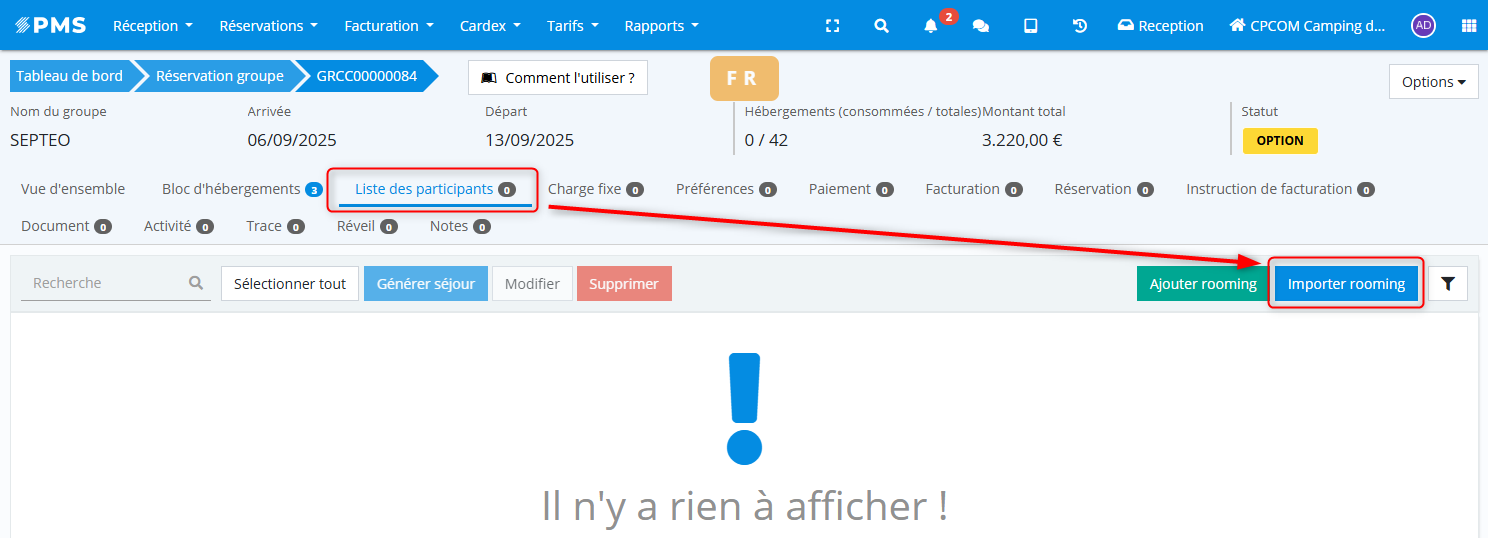Expand the Options dropdown button
1488x538 pixels.
(1433, 82)
